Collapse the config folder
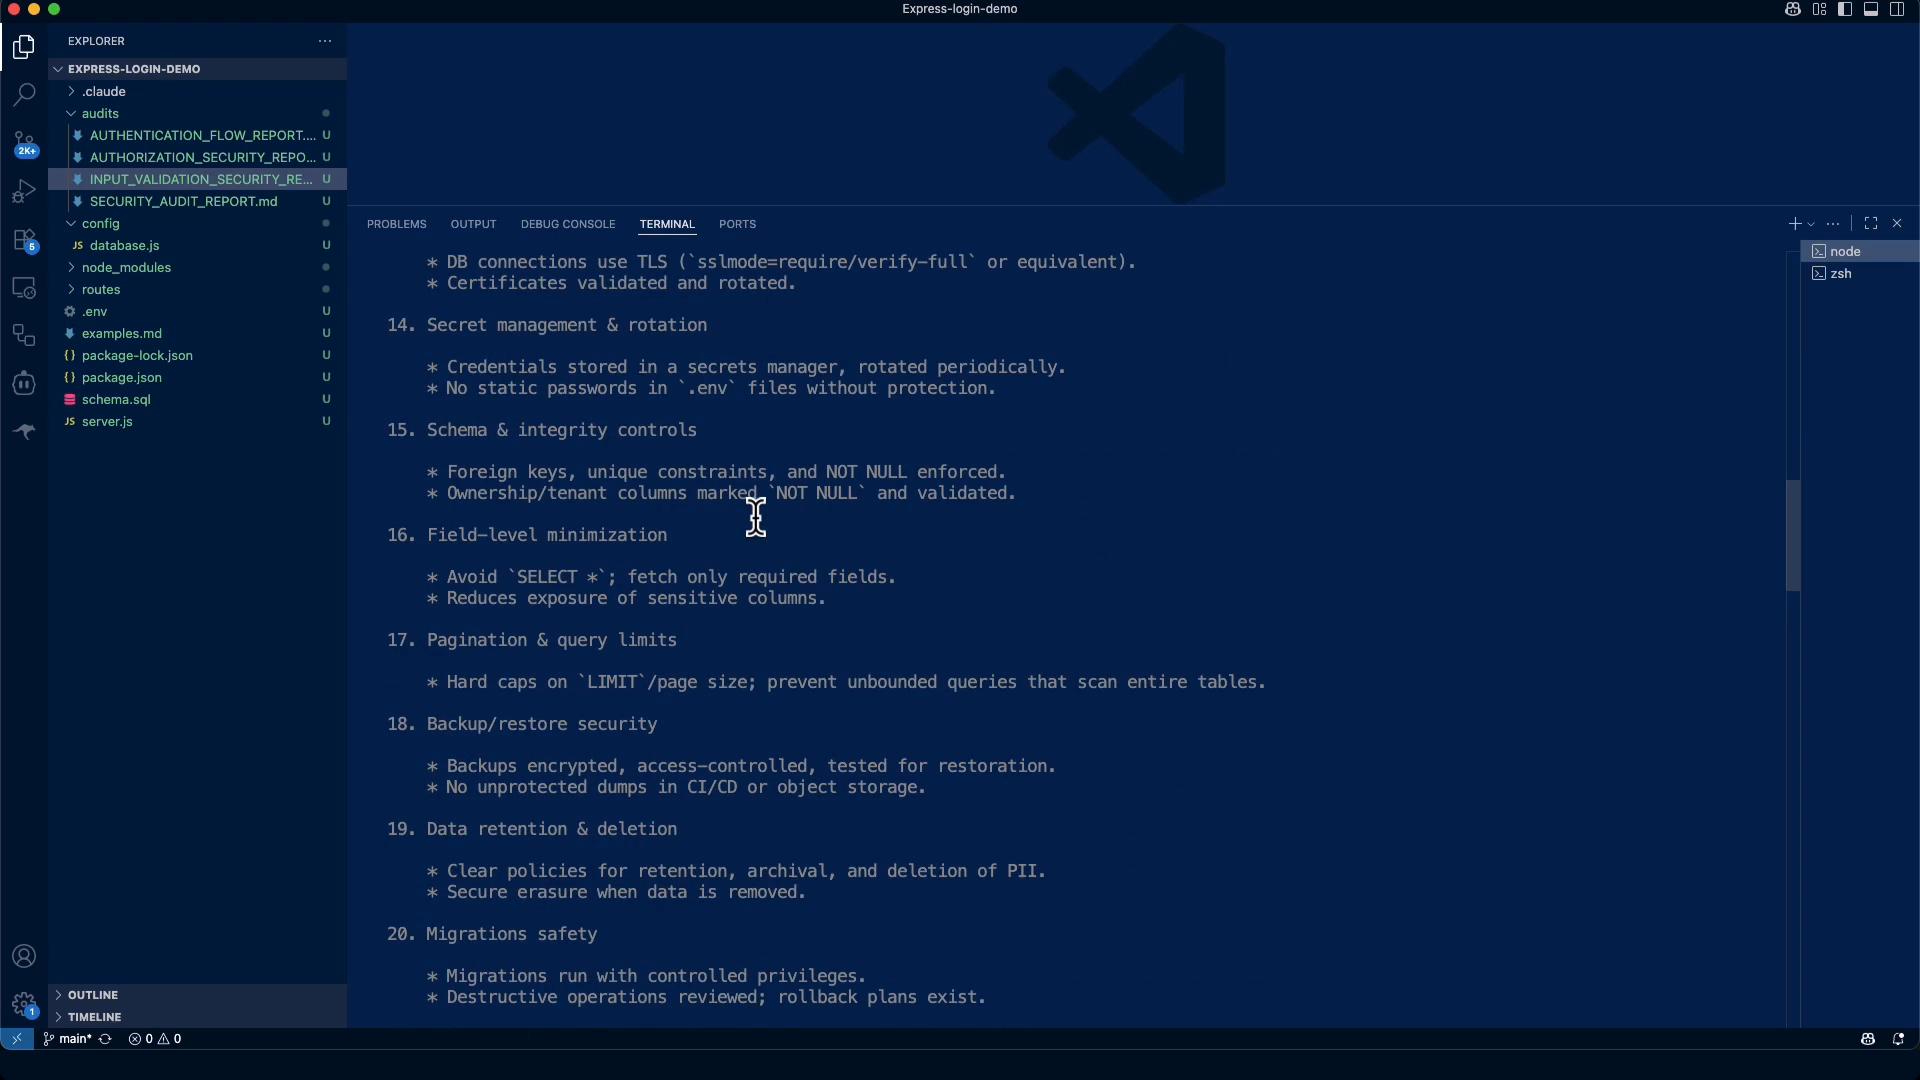 (x=197, y=223)
